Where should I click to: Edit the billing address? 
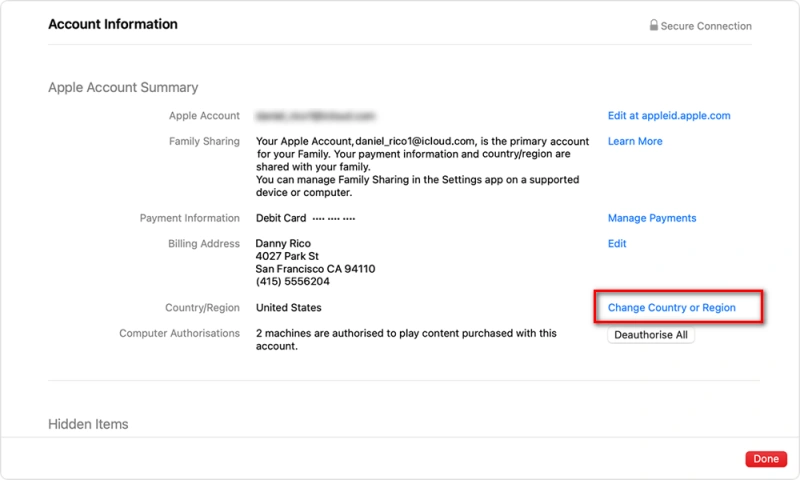click(617, 243)
